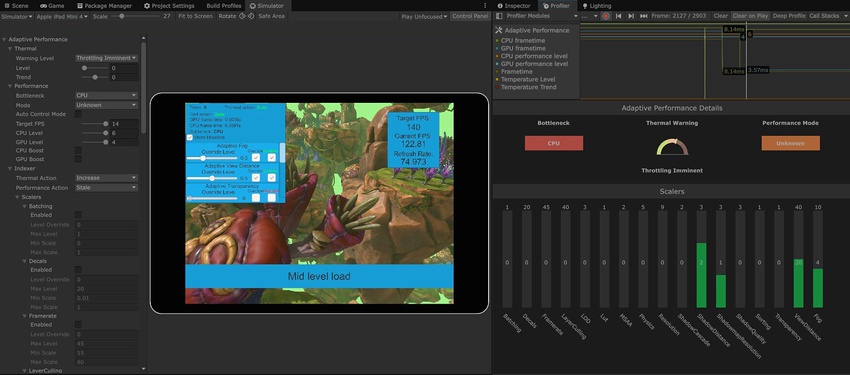
Task: Collapse the Scalers foldout
Action: [x=17, y=197]
